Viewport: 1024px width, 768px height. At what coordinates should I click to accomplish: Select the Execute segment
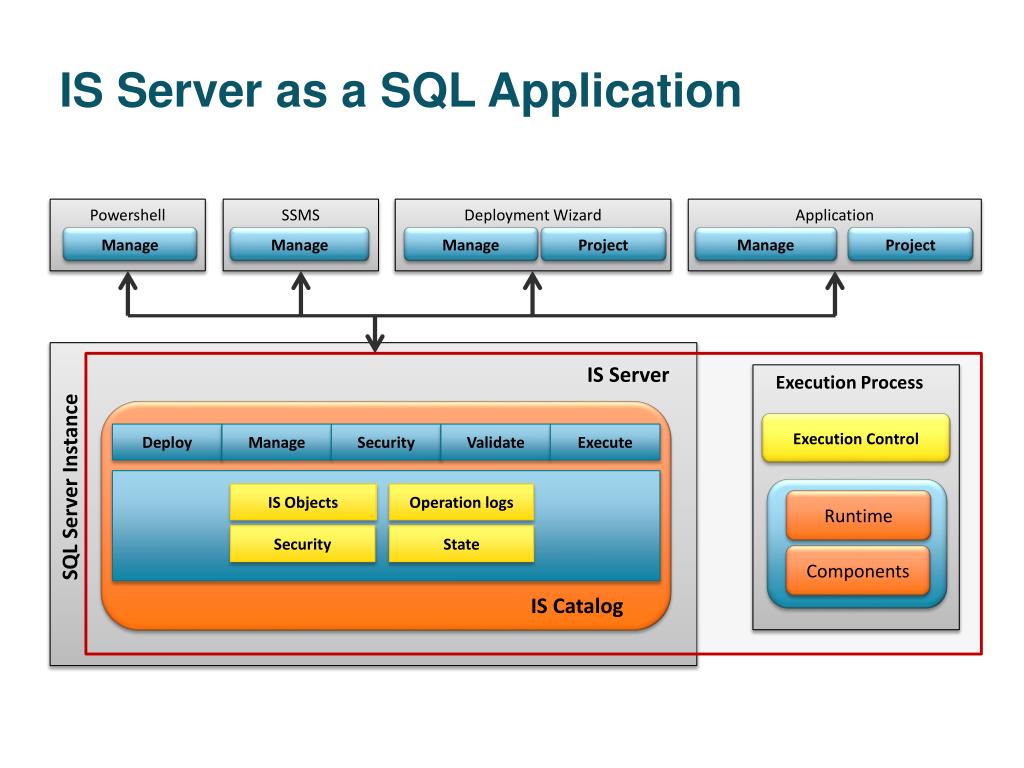coord(605,442)
